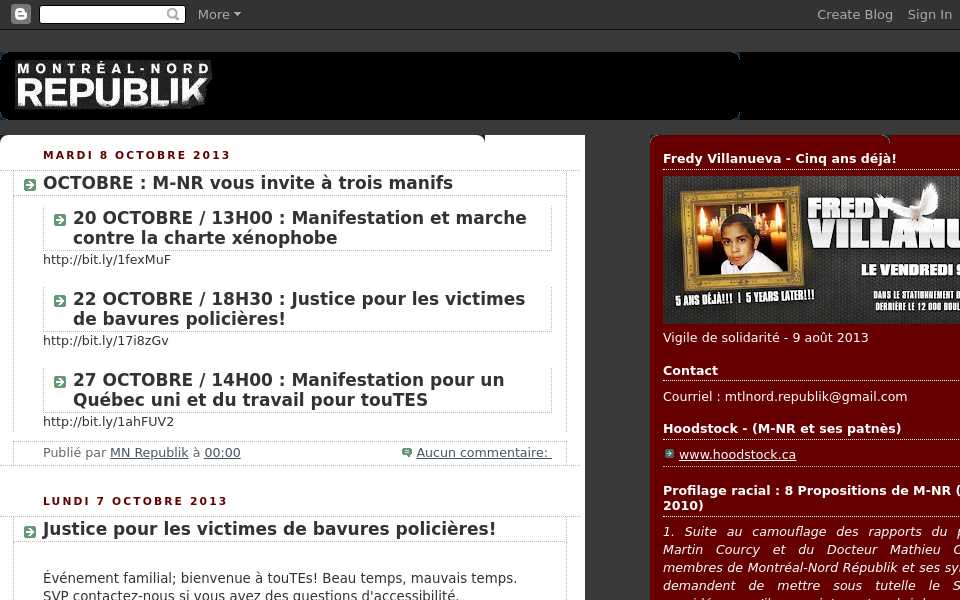Click green arrow beside "OCTOBRE : M-NR vous invite"
Screen dimensions: 960x600
[x=29, y=185]
